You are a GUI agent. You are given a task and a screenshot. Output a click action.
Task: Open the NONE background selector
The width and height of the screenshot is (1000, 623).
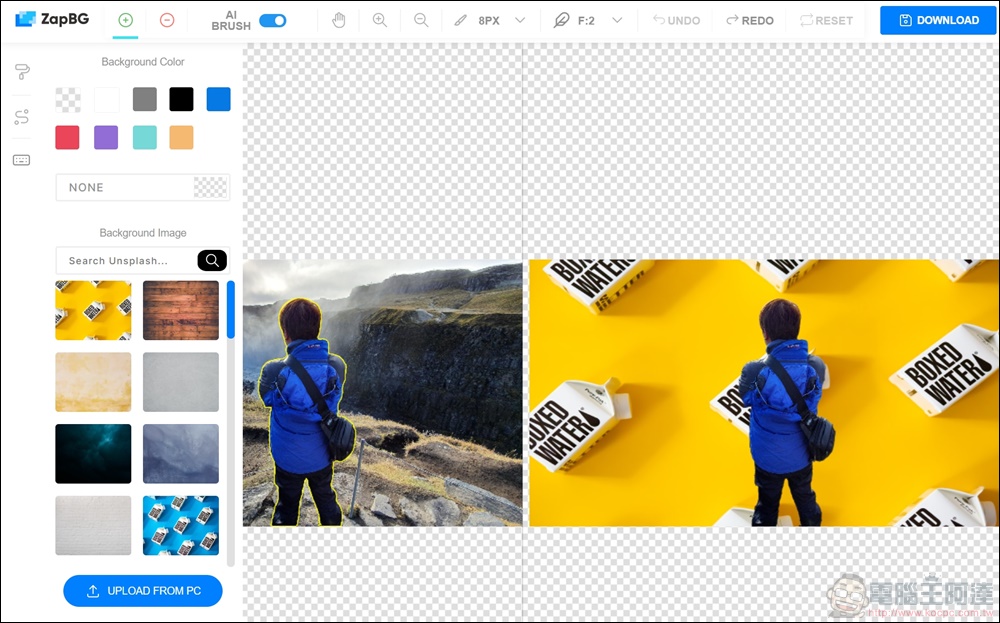[x=142, y=187]
